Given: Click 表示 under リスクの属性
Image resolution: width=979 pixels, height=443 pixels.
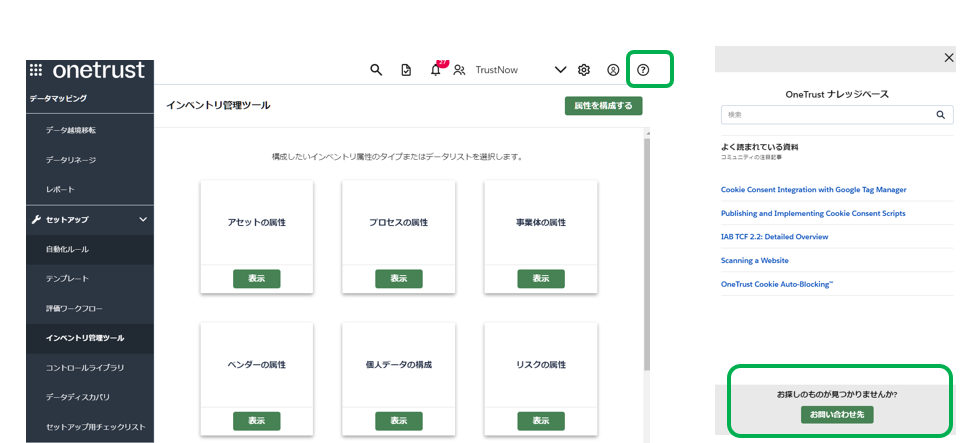Looking at the screenshot, I should tap(541, 421).
